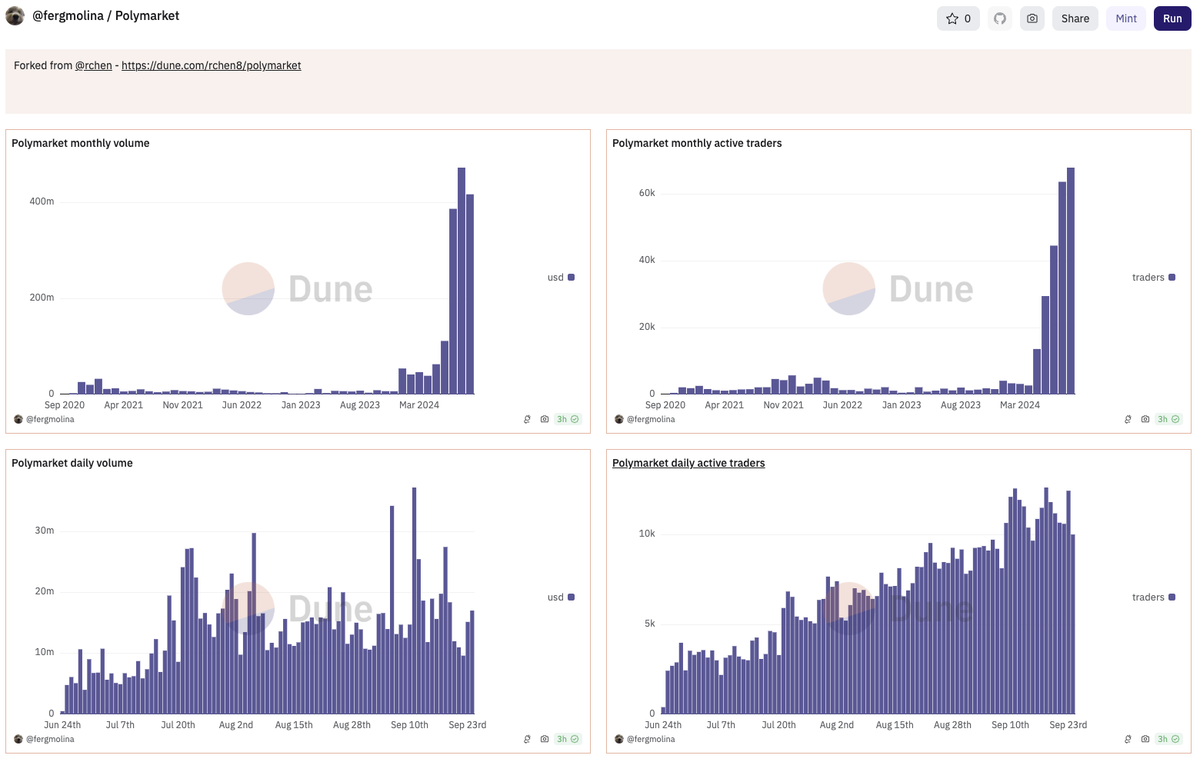Viewport: 1200px width, 762px height.
Task: Click the dashboard screenshot camera icon in header
Action: click(x=1032, y=18)
